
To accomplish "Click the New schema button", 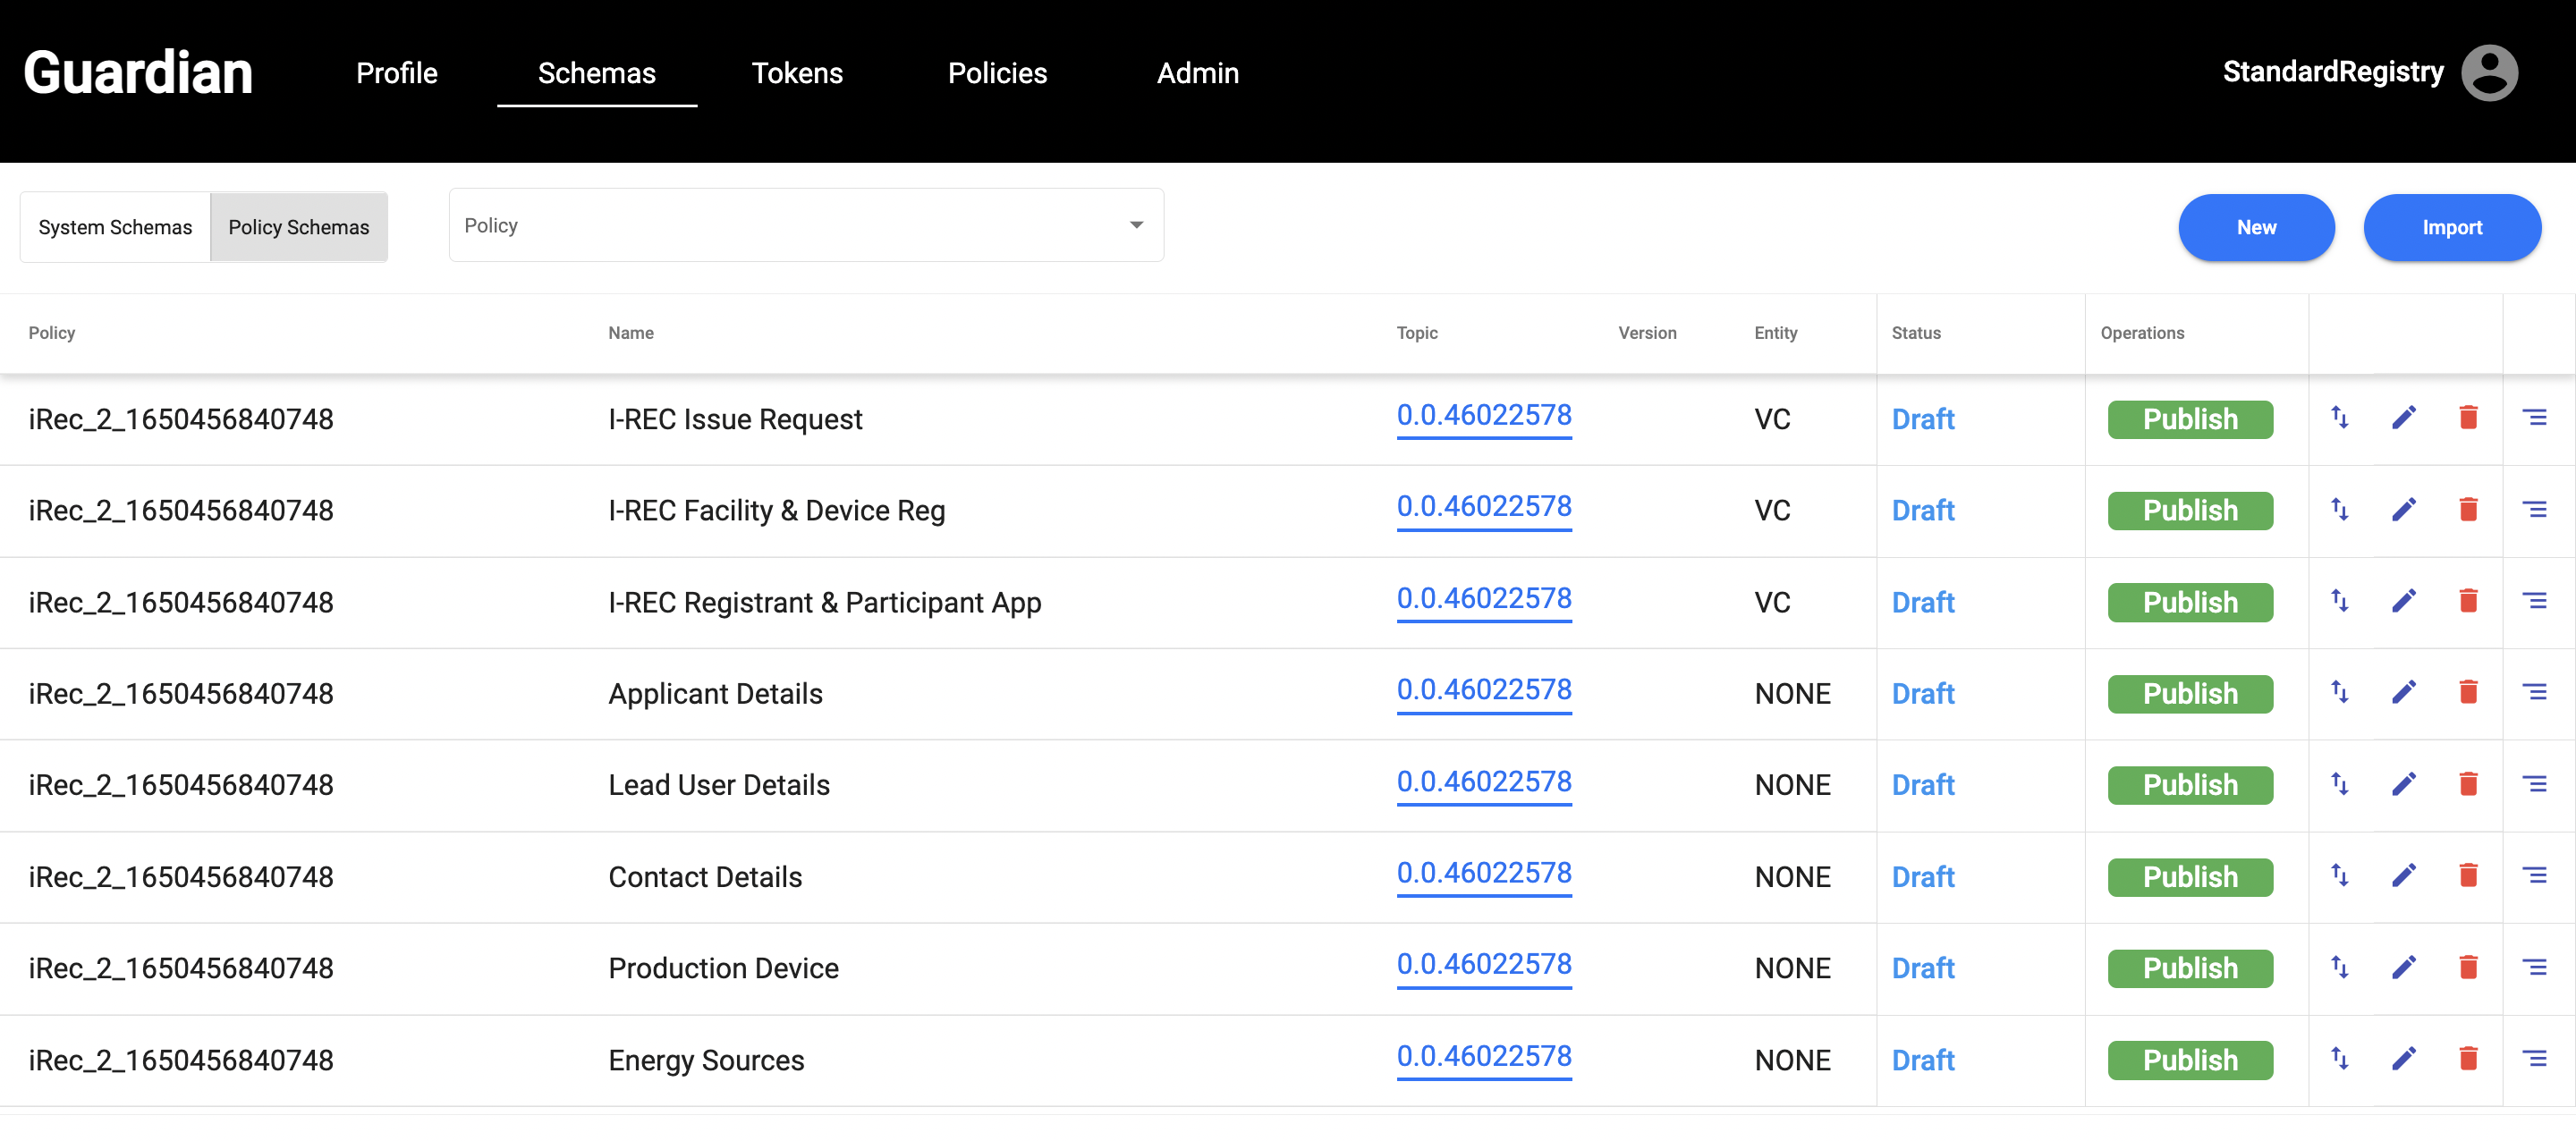I will 2255,227.
